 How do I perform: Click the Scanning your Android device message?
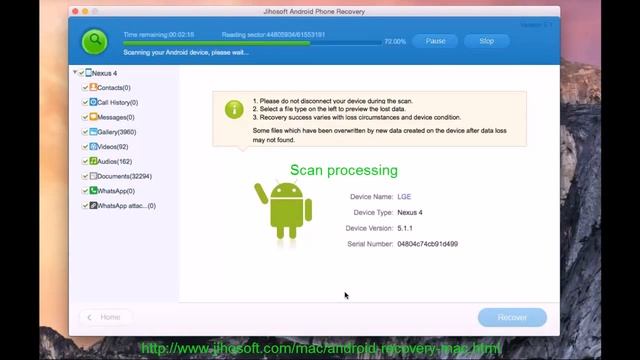tap(186, 52)
